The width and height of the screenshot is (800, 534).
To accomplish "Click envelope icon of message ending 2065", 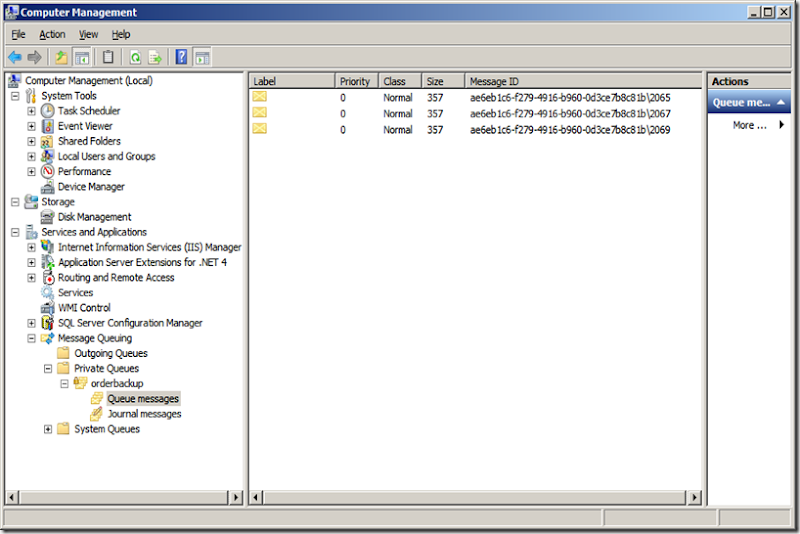I will tap(260, 96).
